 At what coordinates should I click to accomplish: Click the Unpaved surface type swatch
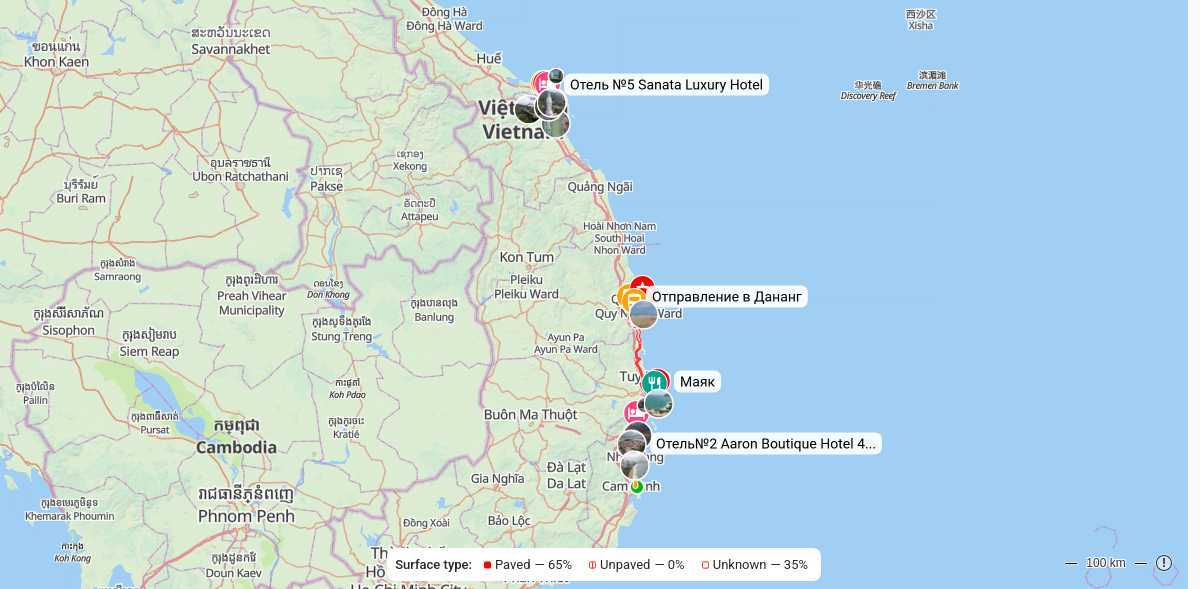(x=592, y=565)
